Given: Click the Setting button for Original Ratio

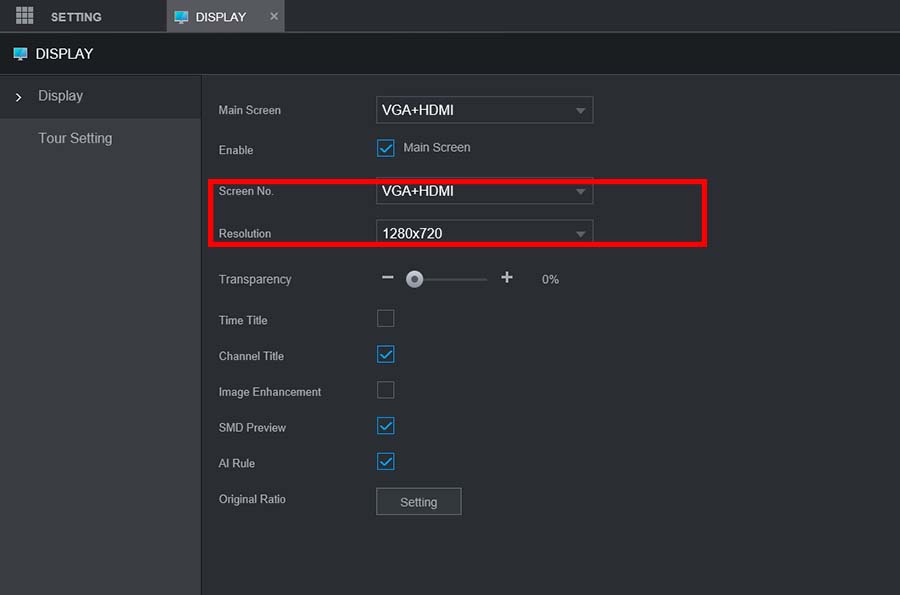Looking at the screenshot, I should [418, 501].
